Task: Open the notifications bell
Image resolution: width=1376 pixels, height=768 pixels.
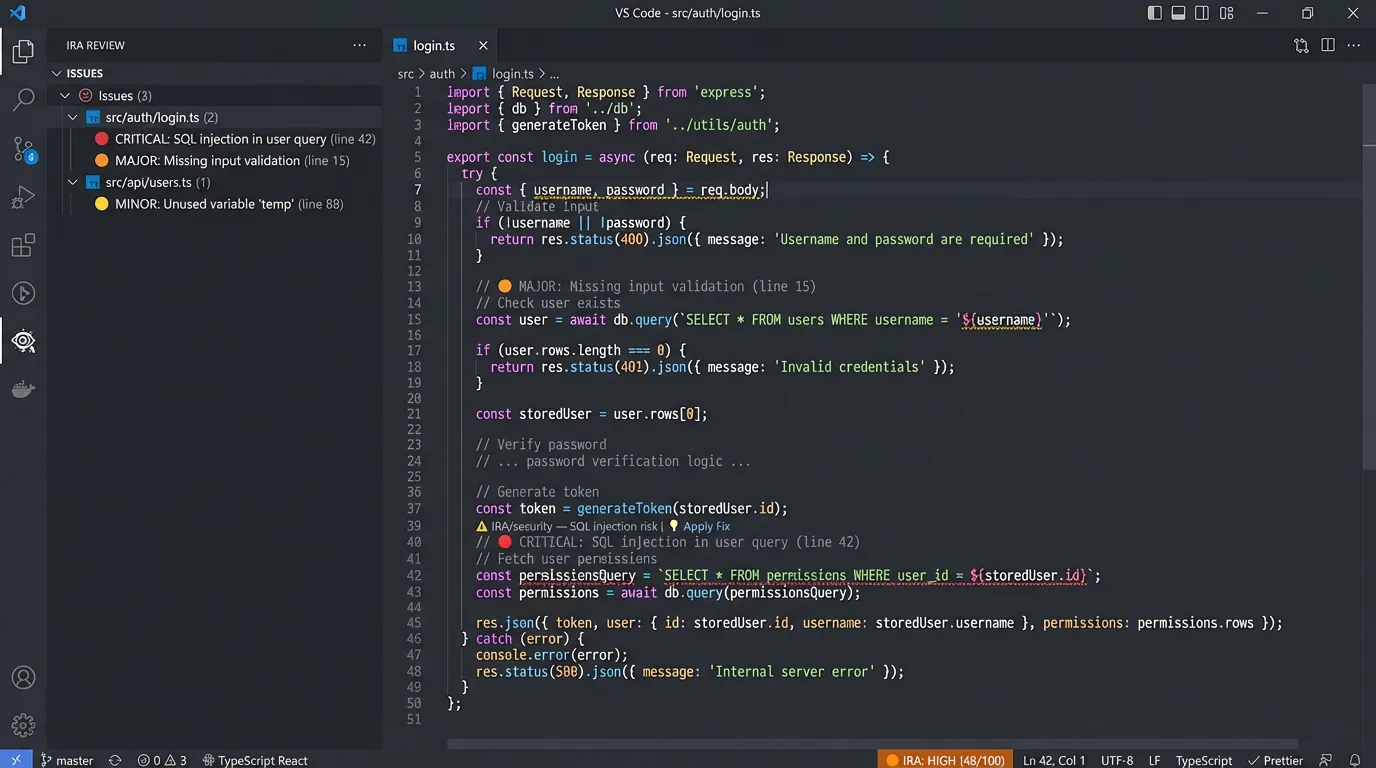Action: pyautogui.click(x=1355, y=760)
